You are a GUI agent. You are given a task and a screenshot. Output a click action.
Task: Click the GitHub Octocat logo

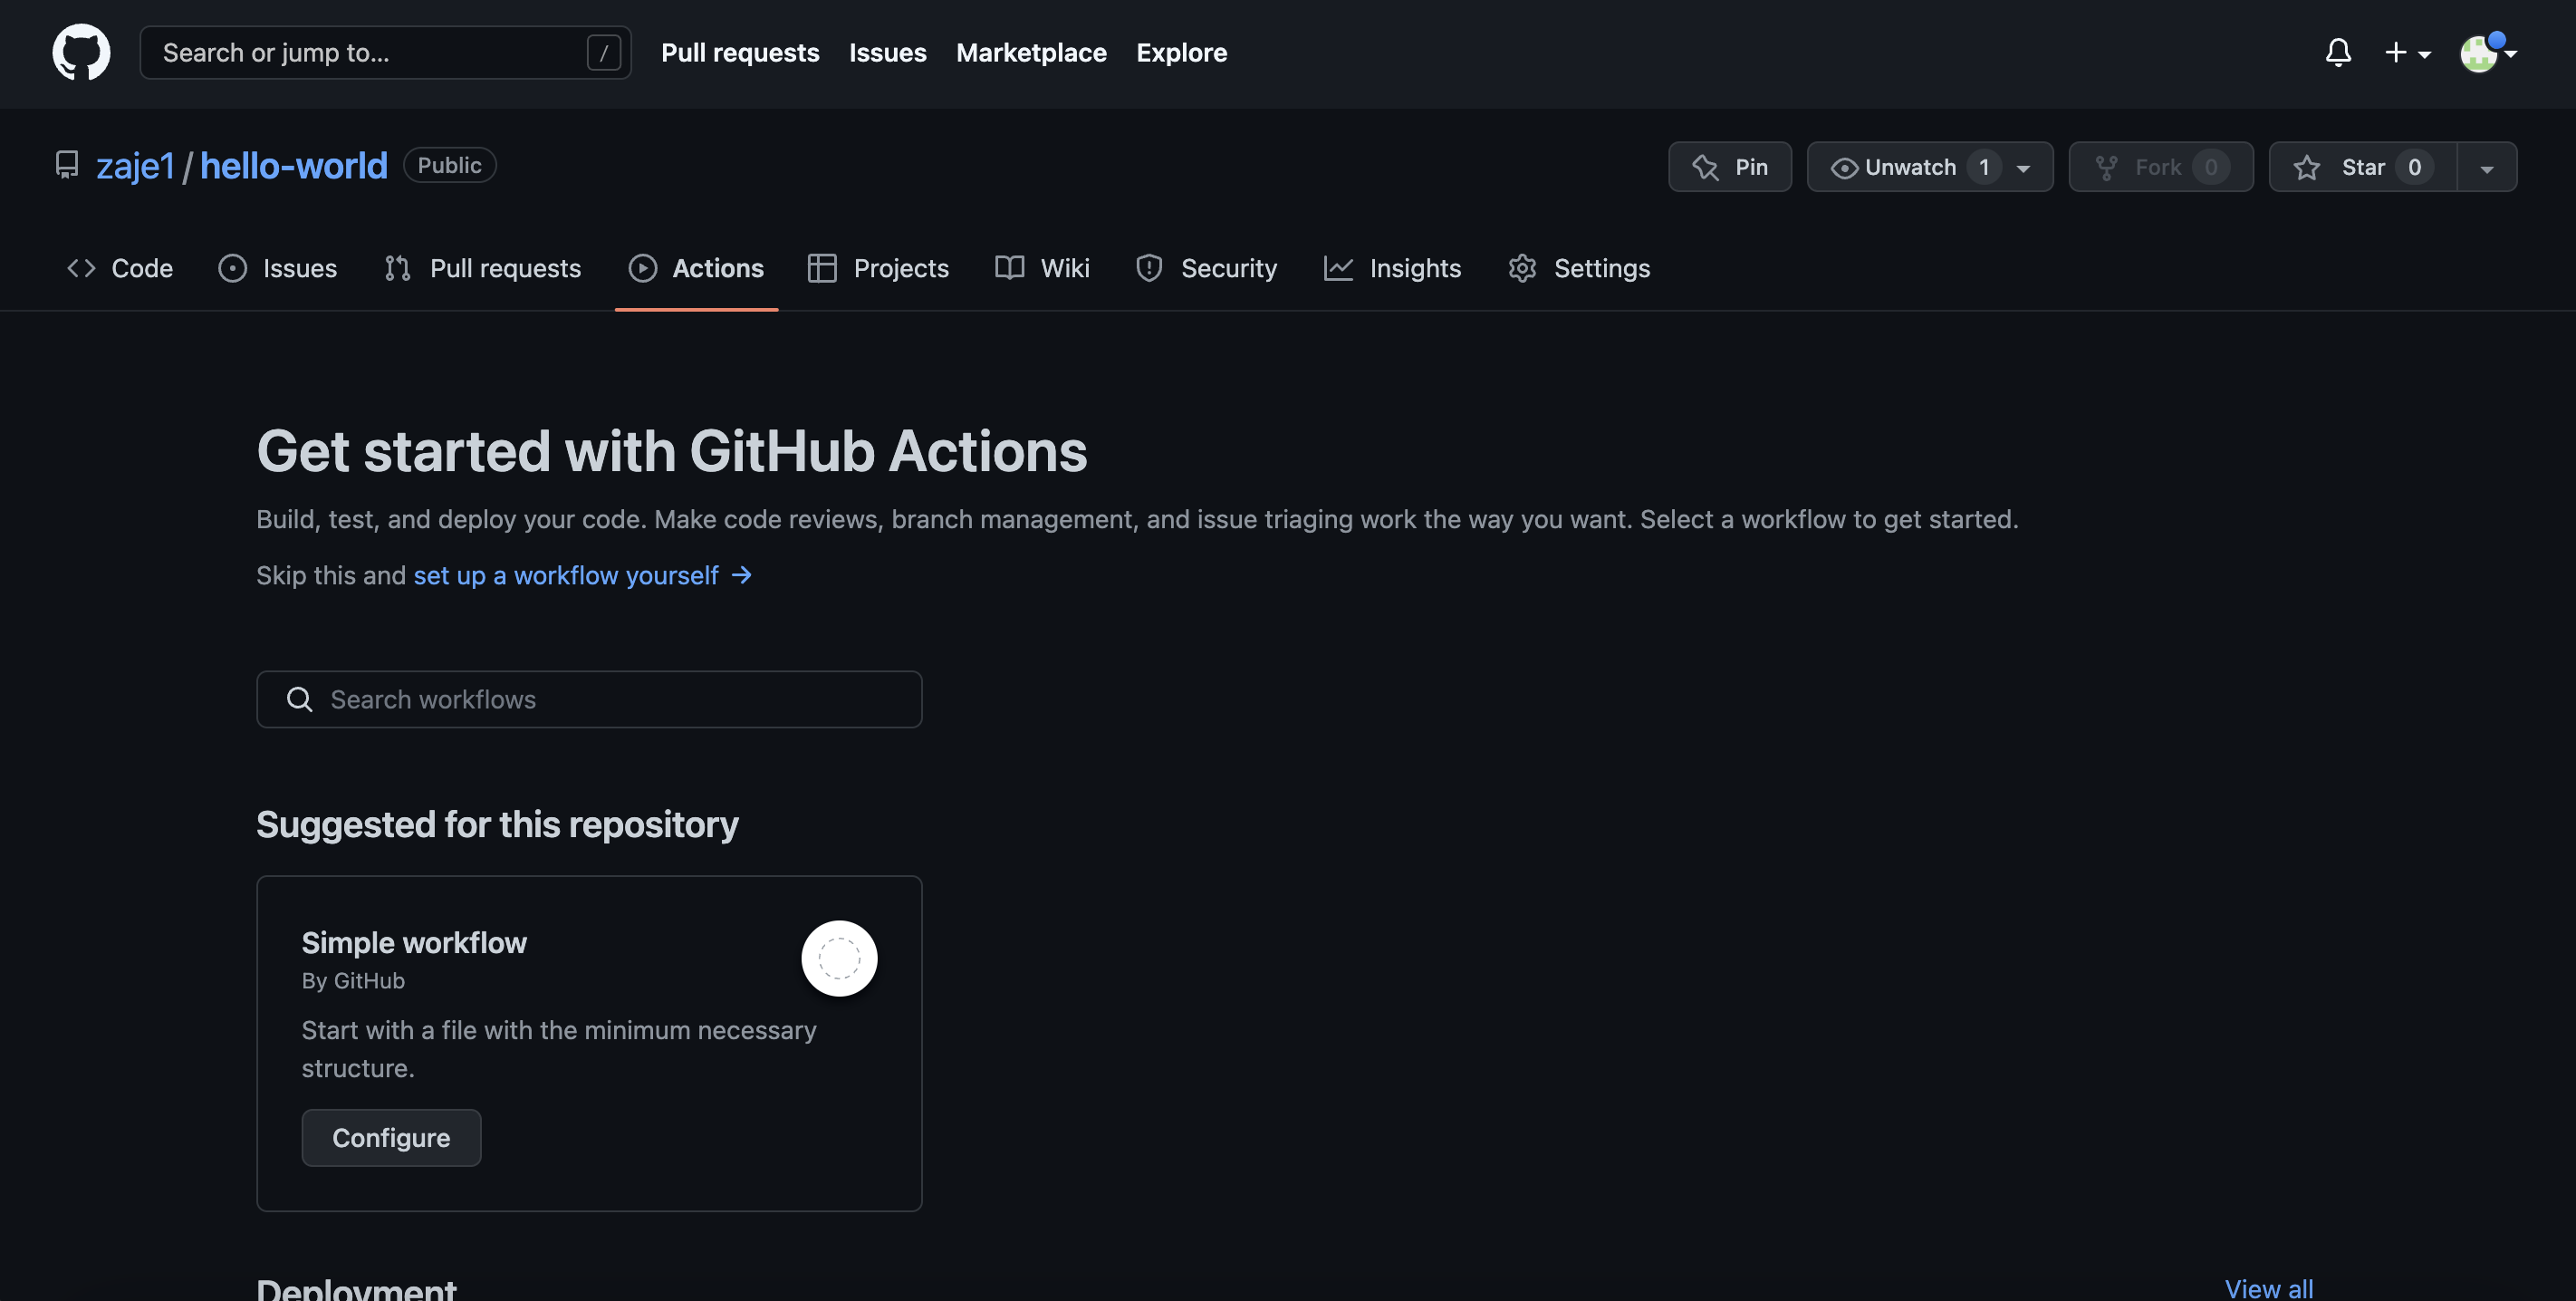point(81,52)
